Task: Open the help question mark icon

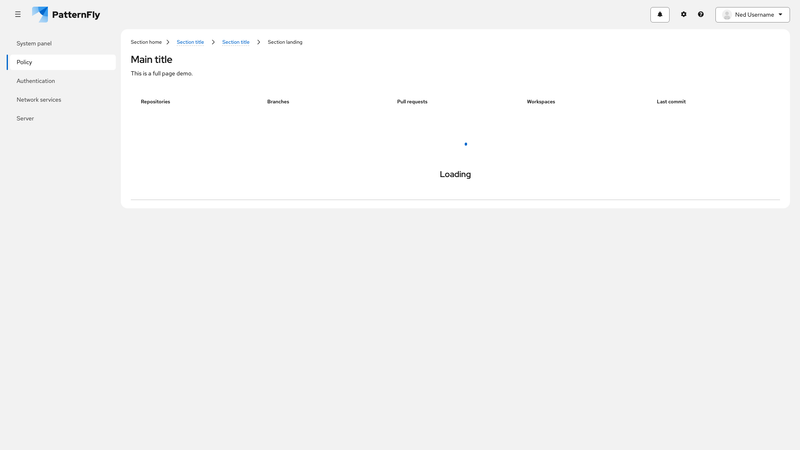Action: click(701, 14)
